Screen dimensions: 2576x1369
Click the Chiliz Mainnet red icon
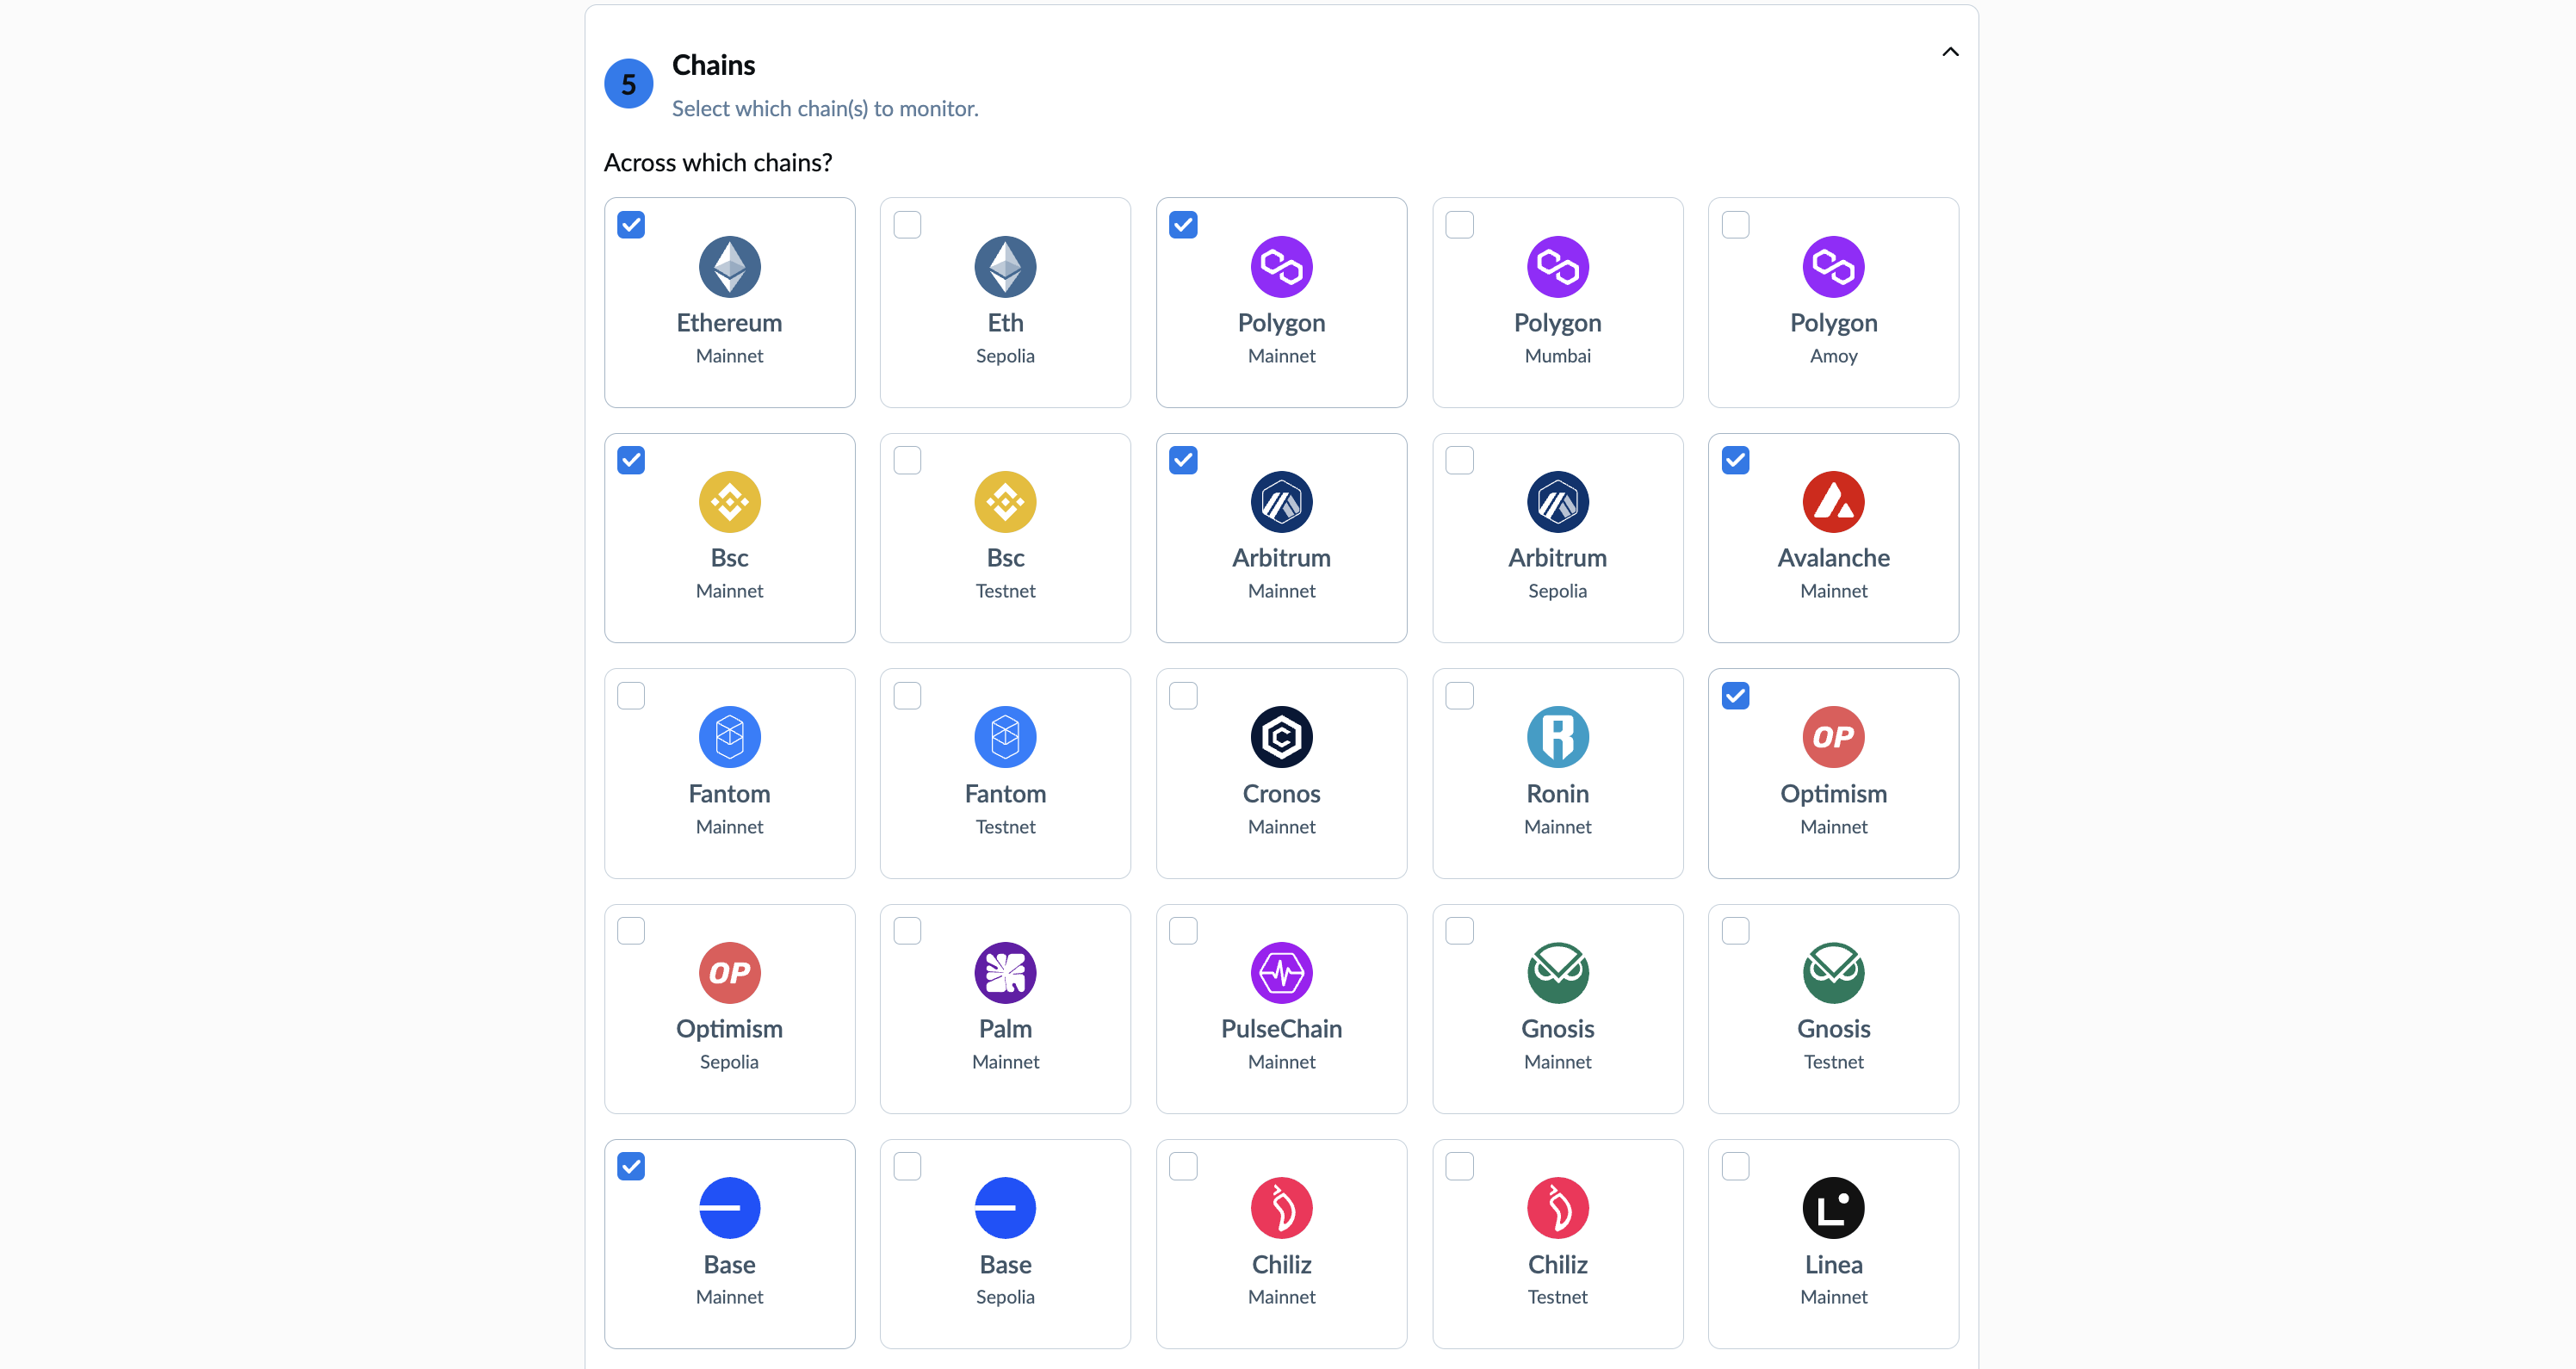tap(1281, 1208)
